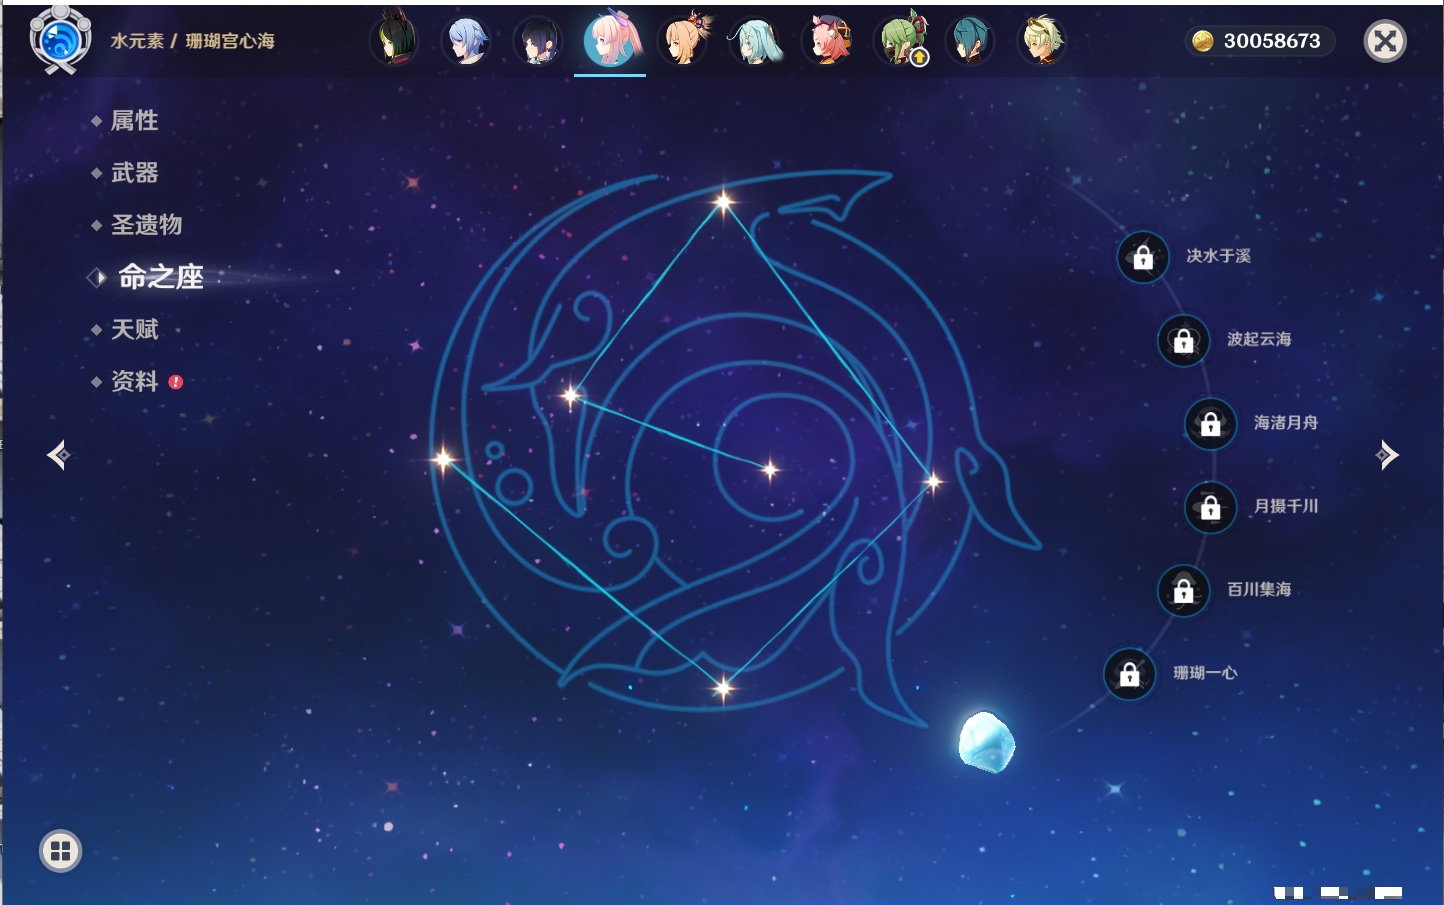Click the center star inside the spiral
This screenshot has height=905, width=1444.
click(x=770, y=469)
